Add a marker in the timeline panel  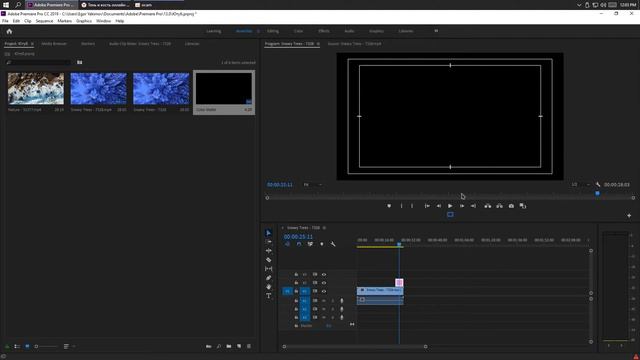click(322, 244)
